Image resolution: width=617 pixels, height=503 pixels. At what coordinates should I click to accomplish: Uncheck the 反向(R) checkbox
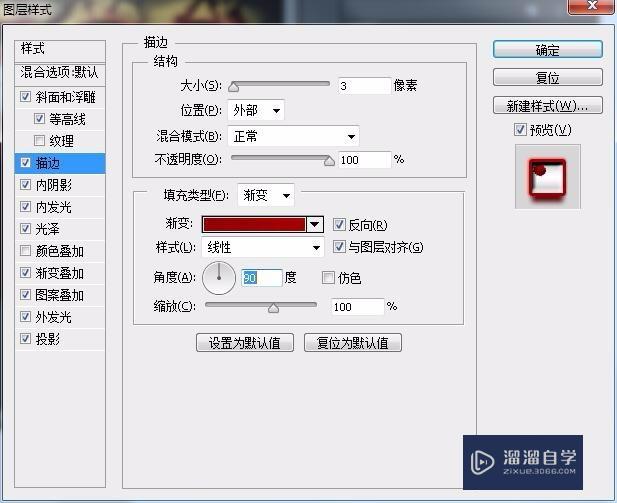point(339,224)
